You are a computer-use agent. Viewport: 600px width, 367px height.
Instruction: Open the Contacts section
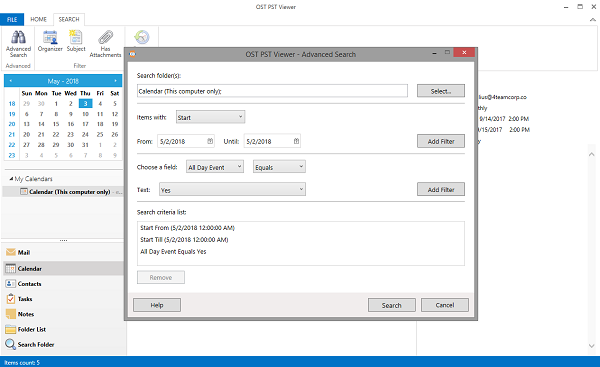[x=63, y=284]
